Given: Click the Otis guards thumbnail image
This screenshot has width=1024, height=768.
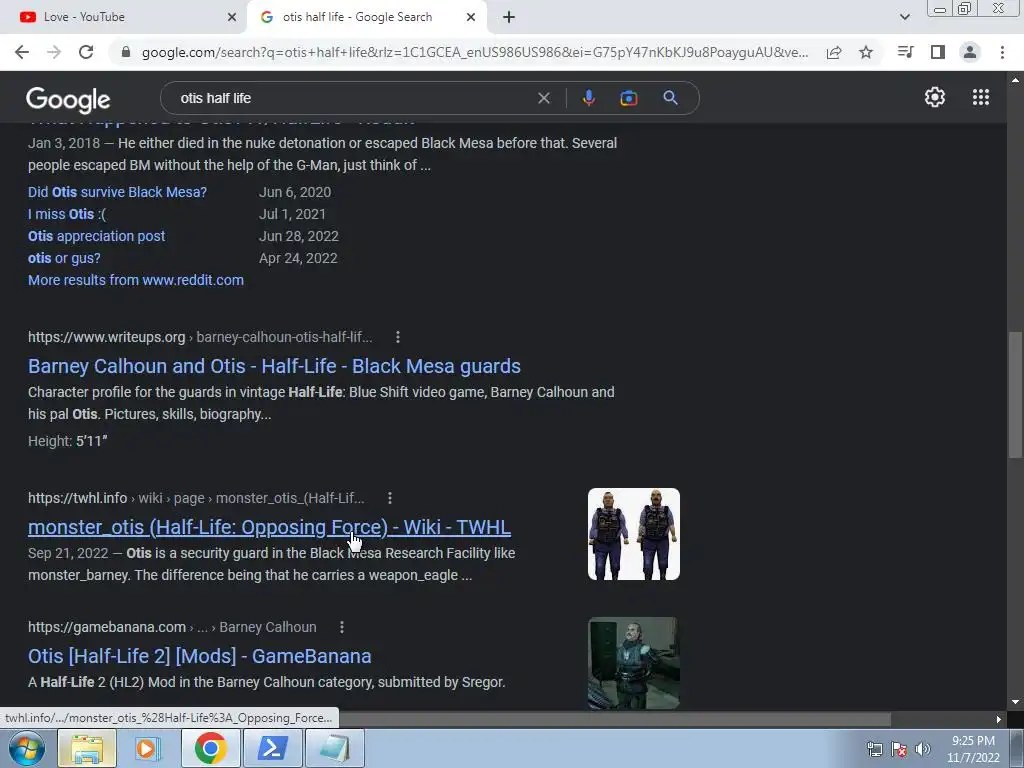Looking at the screenshot, I should [633, 534].
